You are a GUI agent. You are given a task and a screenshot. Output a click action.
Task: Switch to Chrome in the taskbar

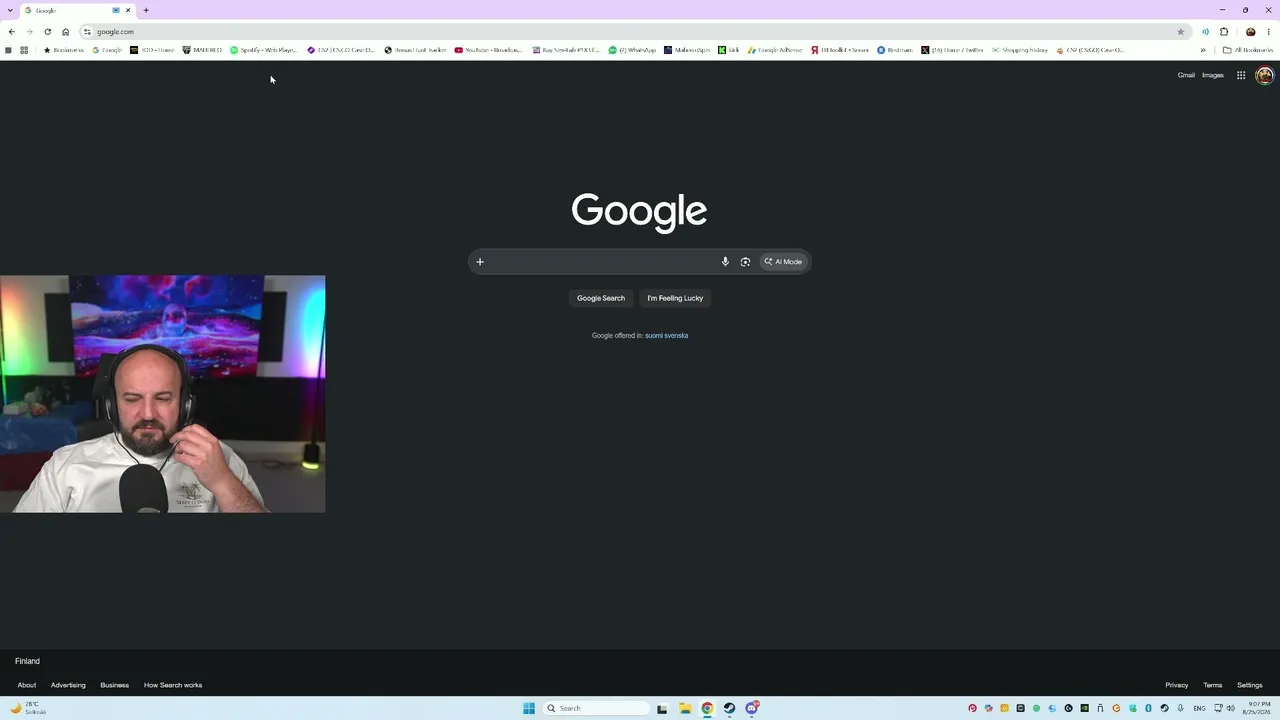point(707,709)
